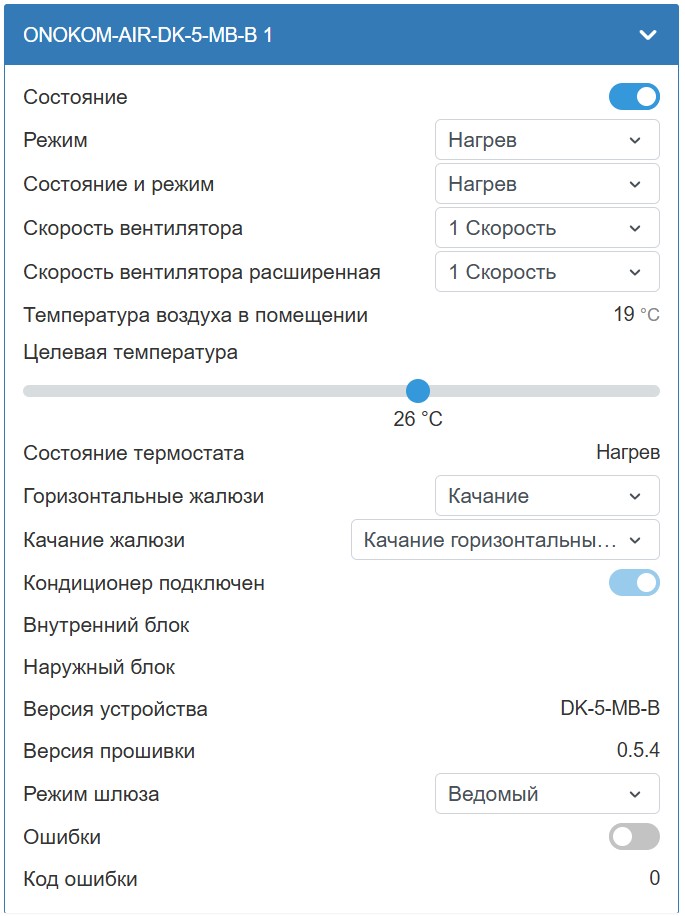685x916 pixels.
Task: Open the Качание жалюзи dropdown
Action: click(504, 539)
